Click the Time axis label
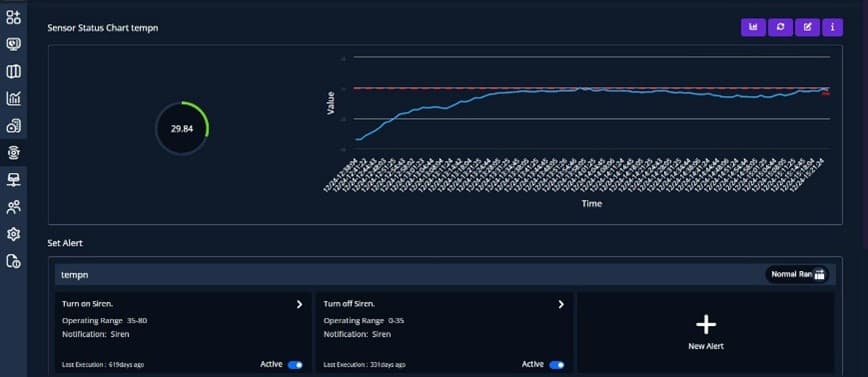 coord(591,204)
